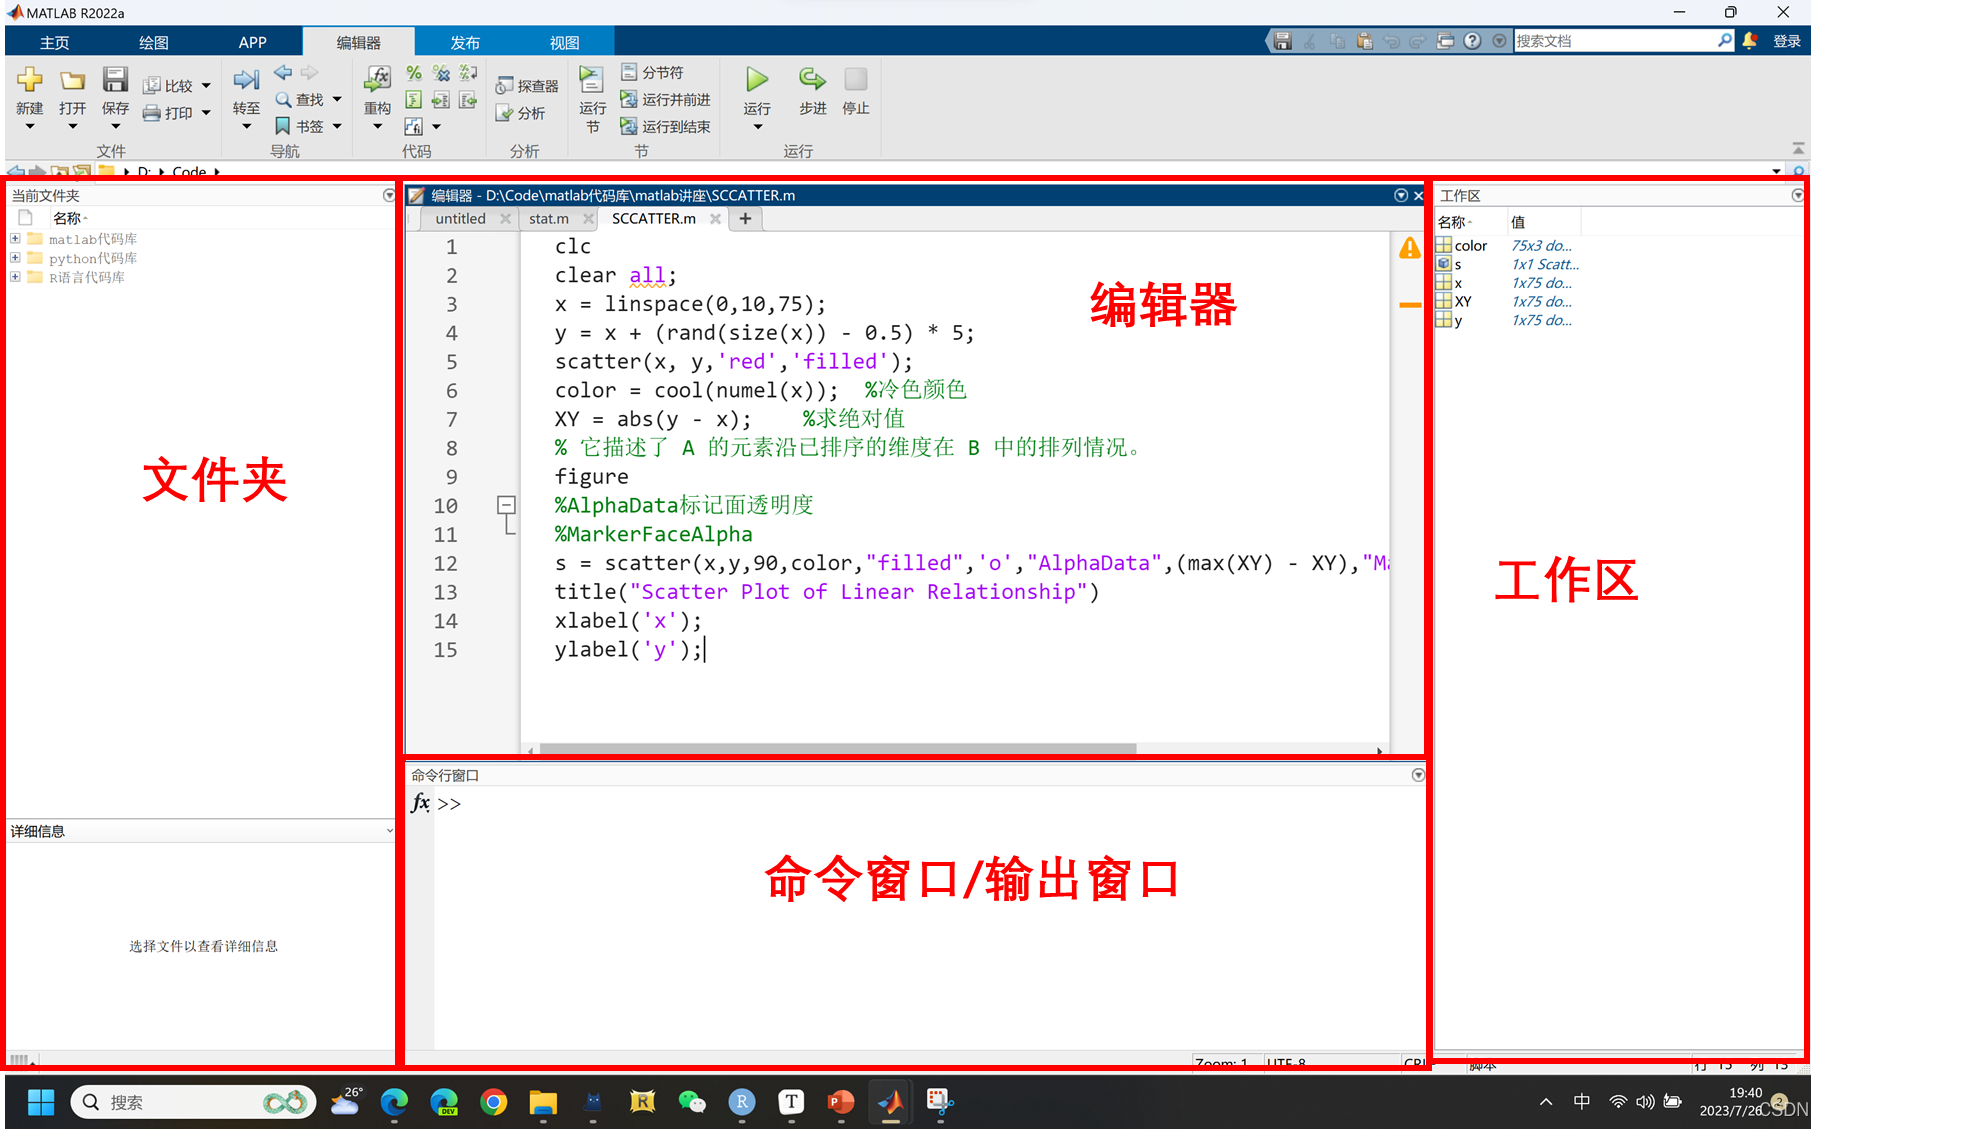Click the 登录 sign-in link
This screenshot has height=1129, width=1966.
click(1787, 41)
